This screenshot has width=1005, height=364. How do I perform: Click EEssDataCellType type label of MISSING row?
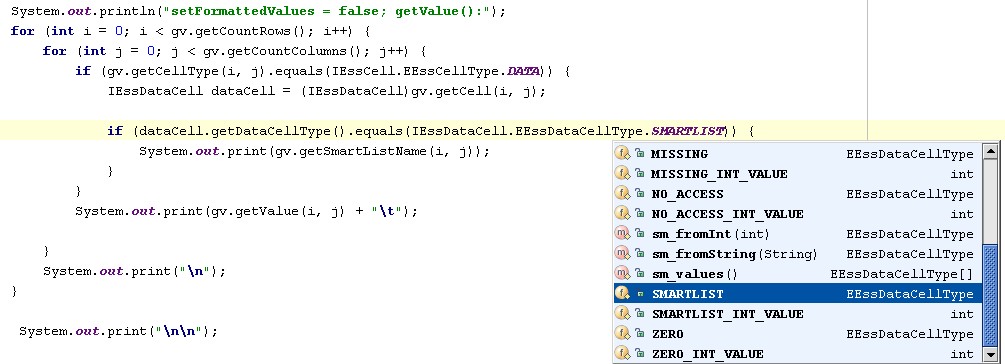point(909,154)
